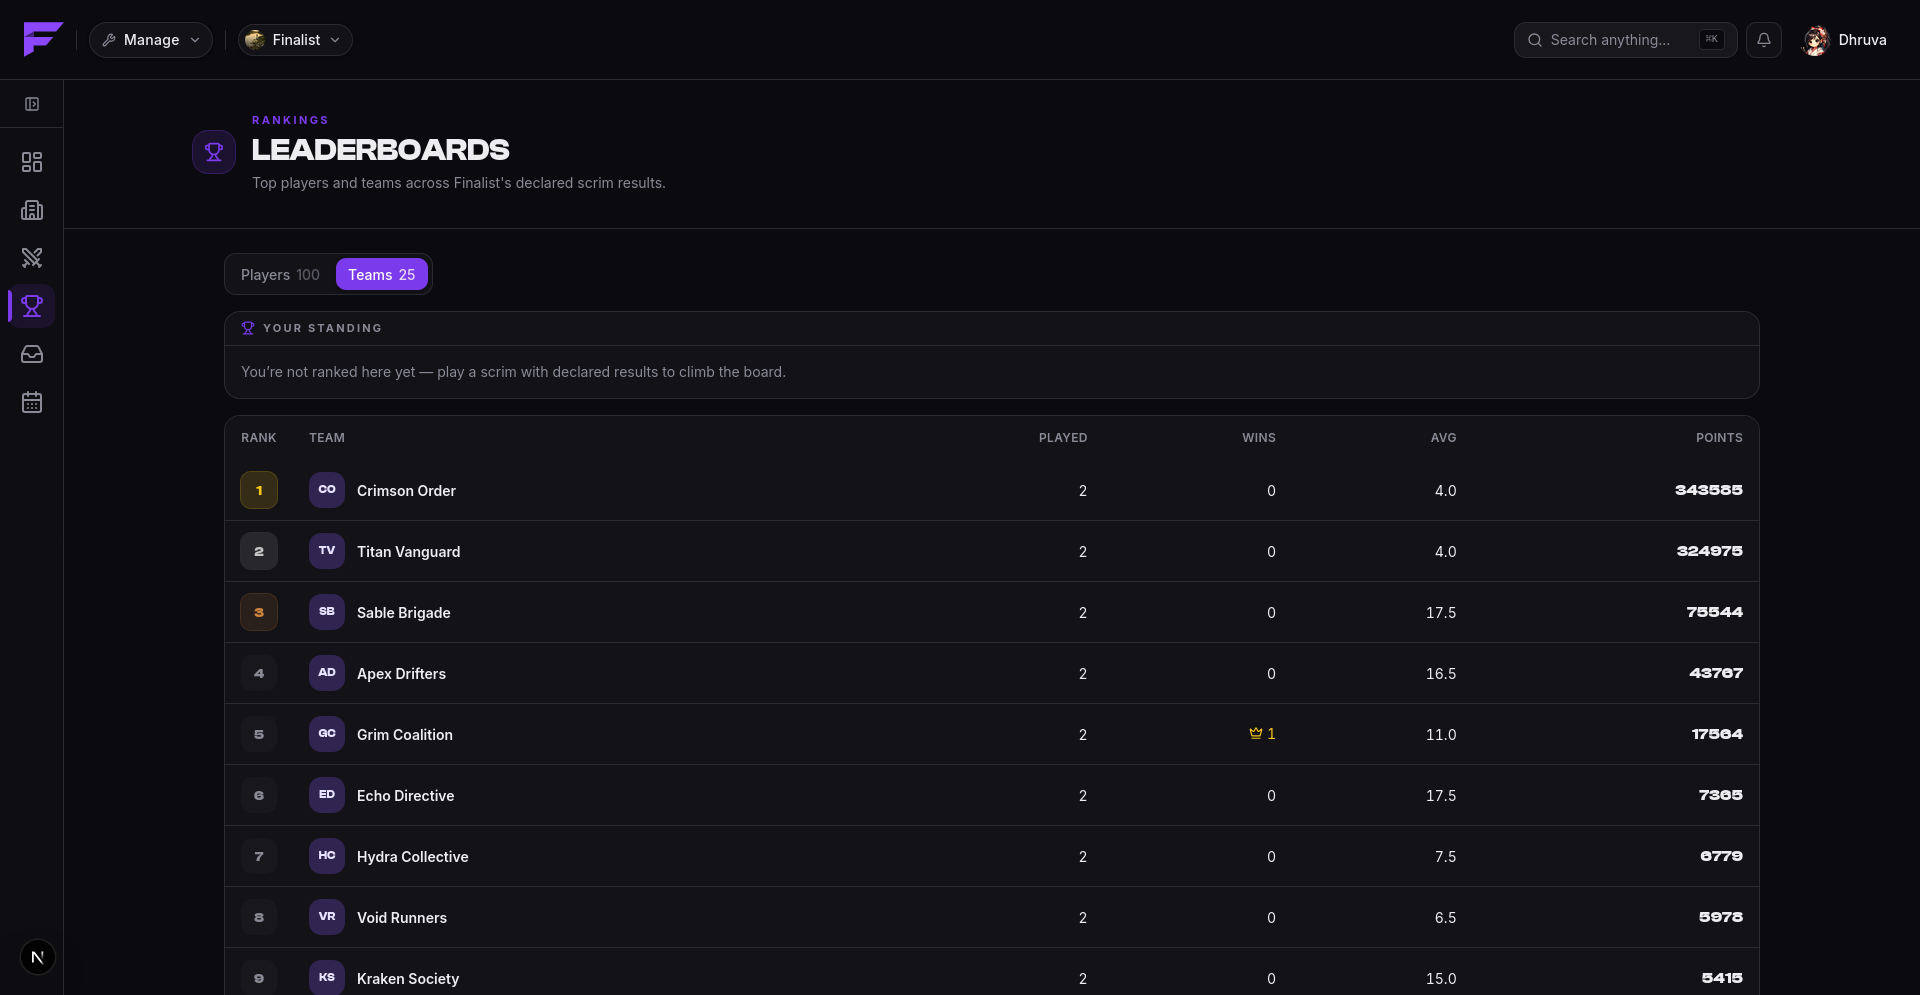This screenshot has width=1920, height=995.
Task: Click the 7.5 average for Hydra Collective
Action: pyautogui.click(x=1446, y=857)
